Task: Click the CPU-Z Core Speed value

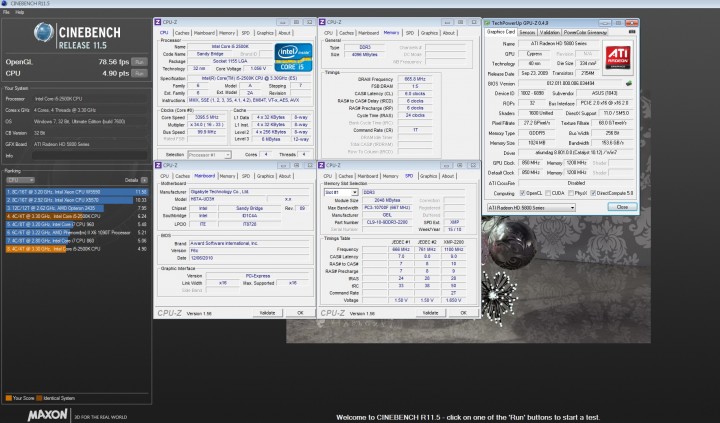Action: pyautogui.click(x=207, y=118)
